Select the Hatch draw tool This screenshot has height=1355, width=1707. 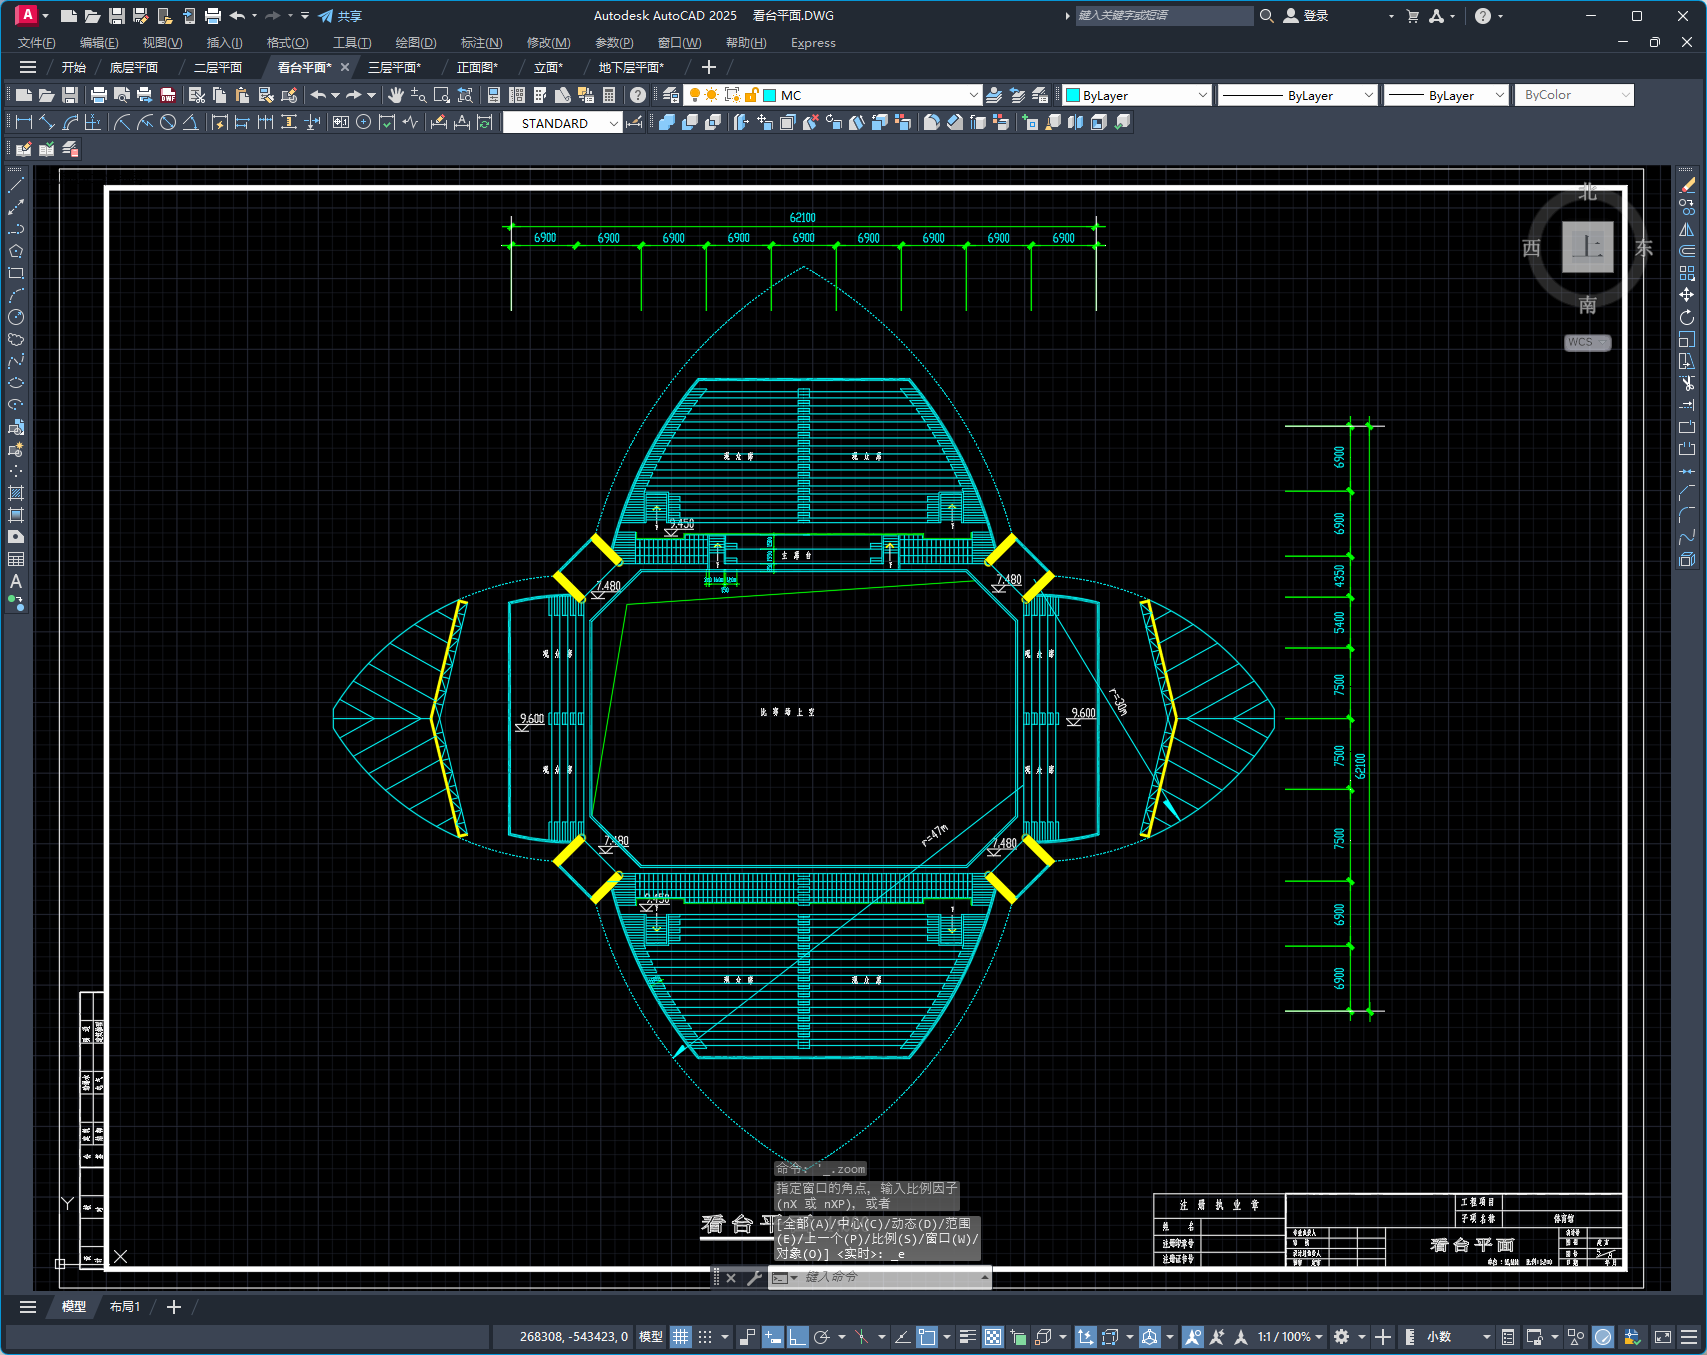(16, 493)
